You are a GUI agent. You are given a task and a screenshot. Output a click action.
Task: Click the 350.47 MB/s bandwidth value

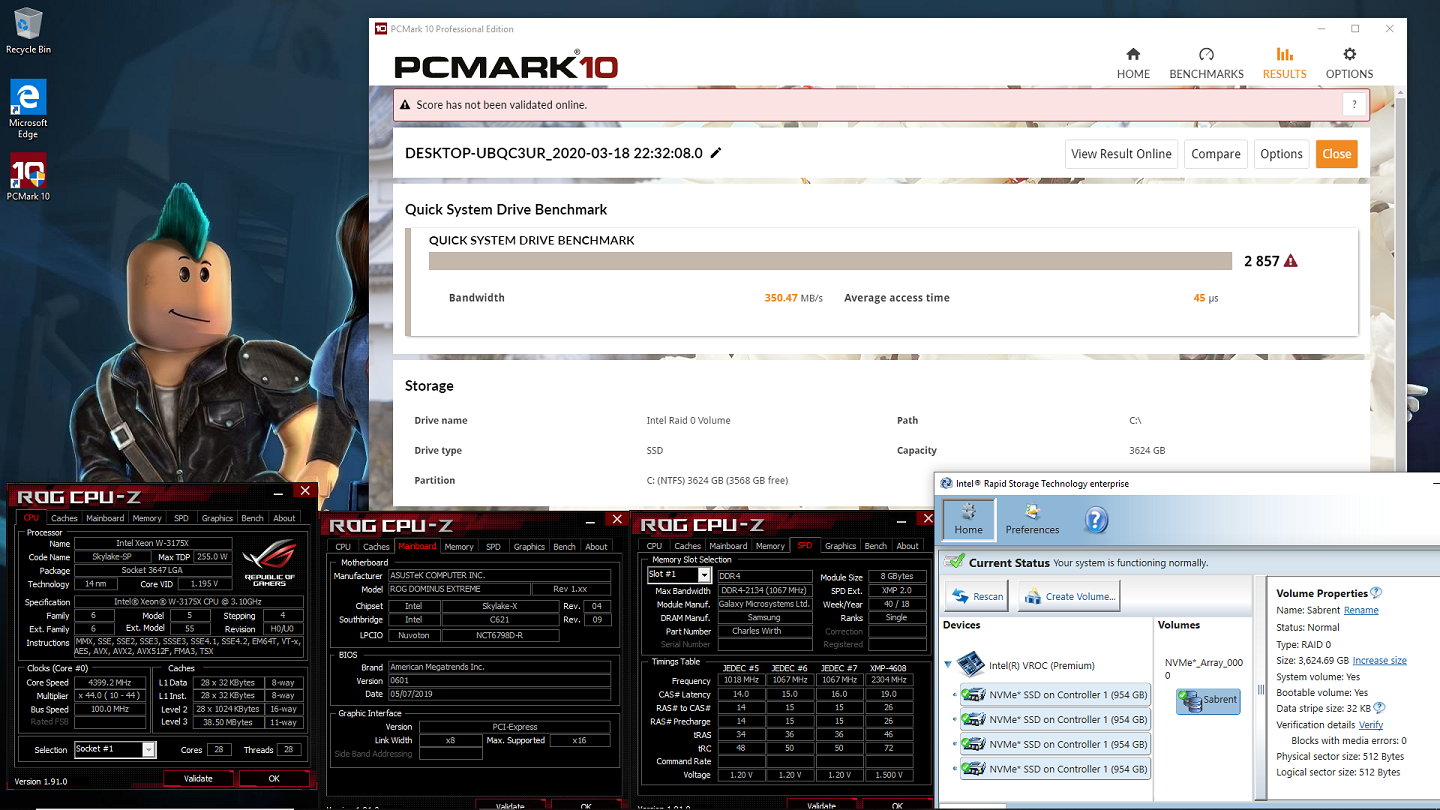[x=793, y=298]
